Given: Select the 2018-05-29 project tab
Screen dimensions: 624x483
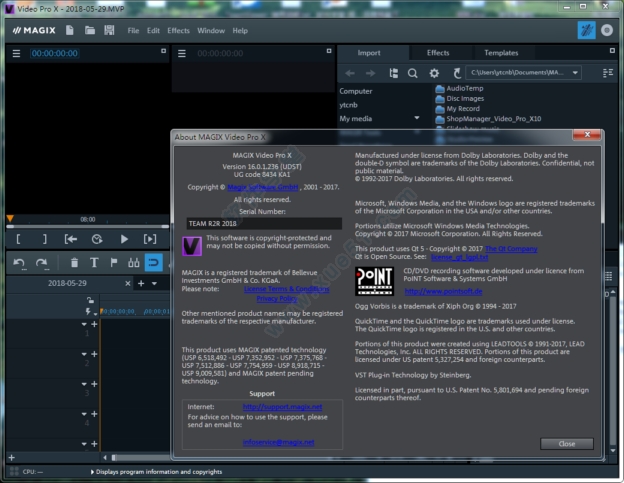Looking at the screenshot, I should (67, 283).
